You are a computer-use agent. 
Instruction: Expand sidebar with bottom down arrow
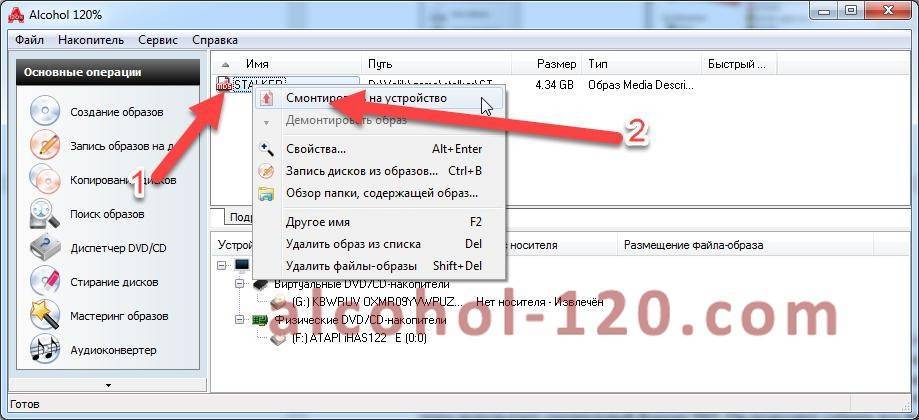point(108,385)
